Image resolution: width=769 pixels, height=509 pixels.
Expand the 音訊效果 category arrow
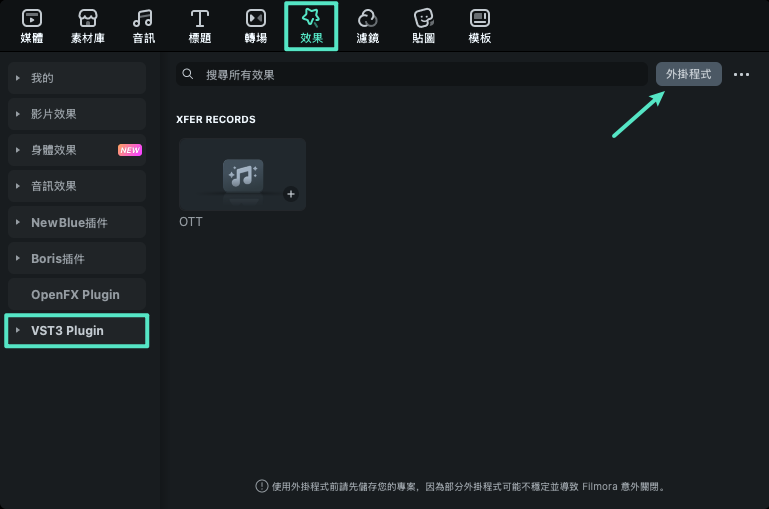pos(18,186)
